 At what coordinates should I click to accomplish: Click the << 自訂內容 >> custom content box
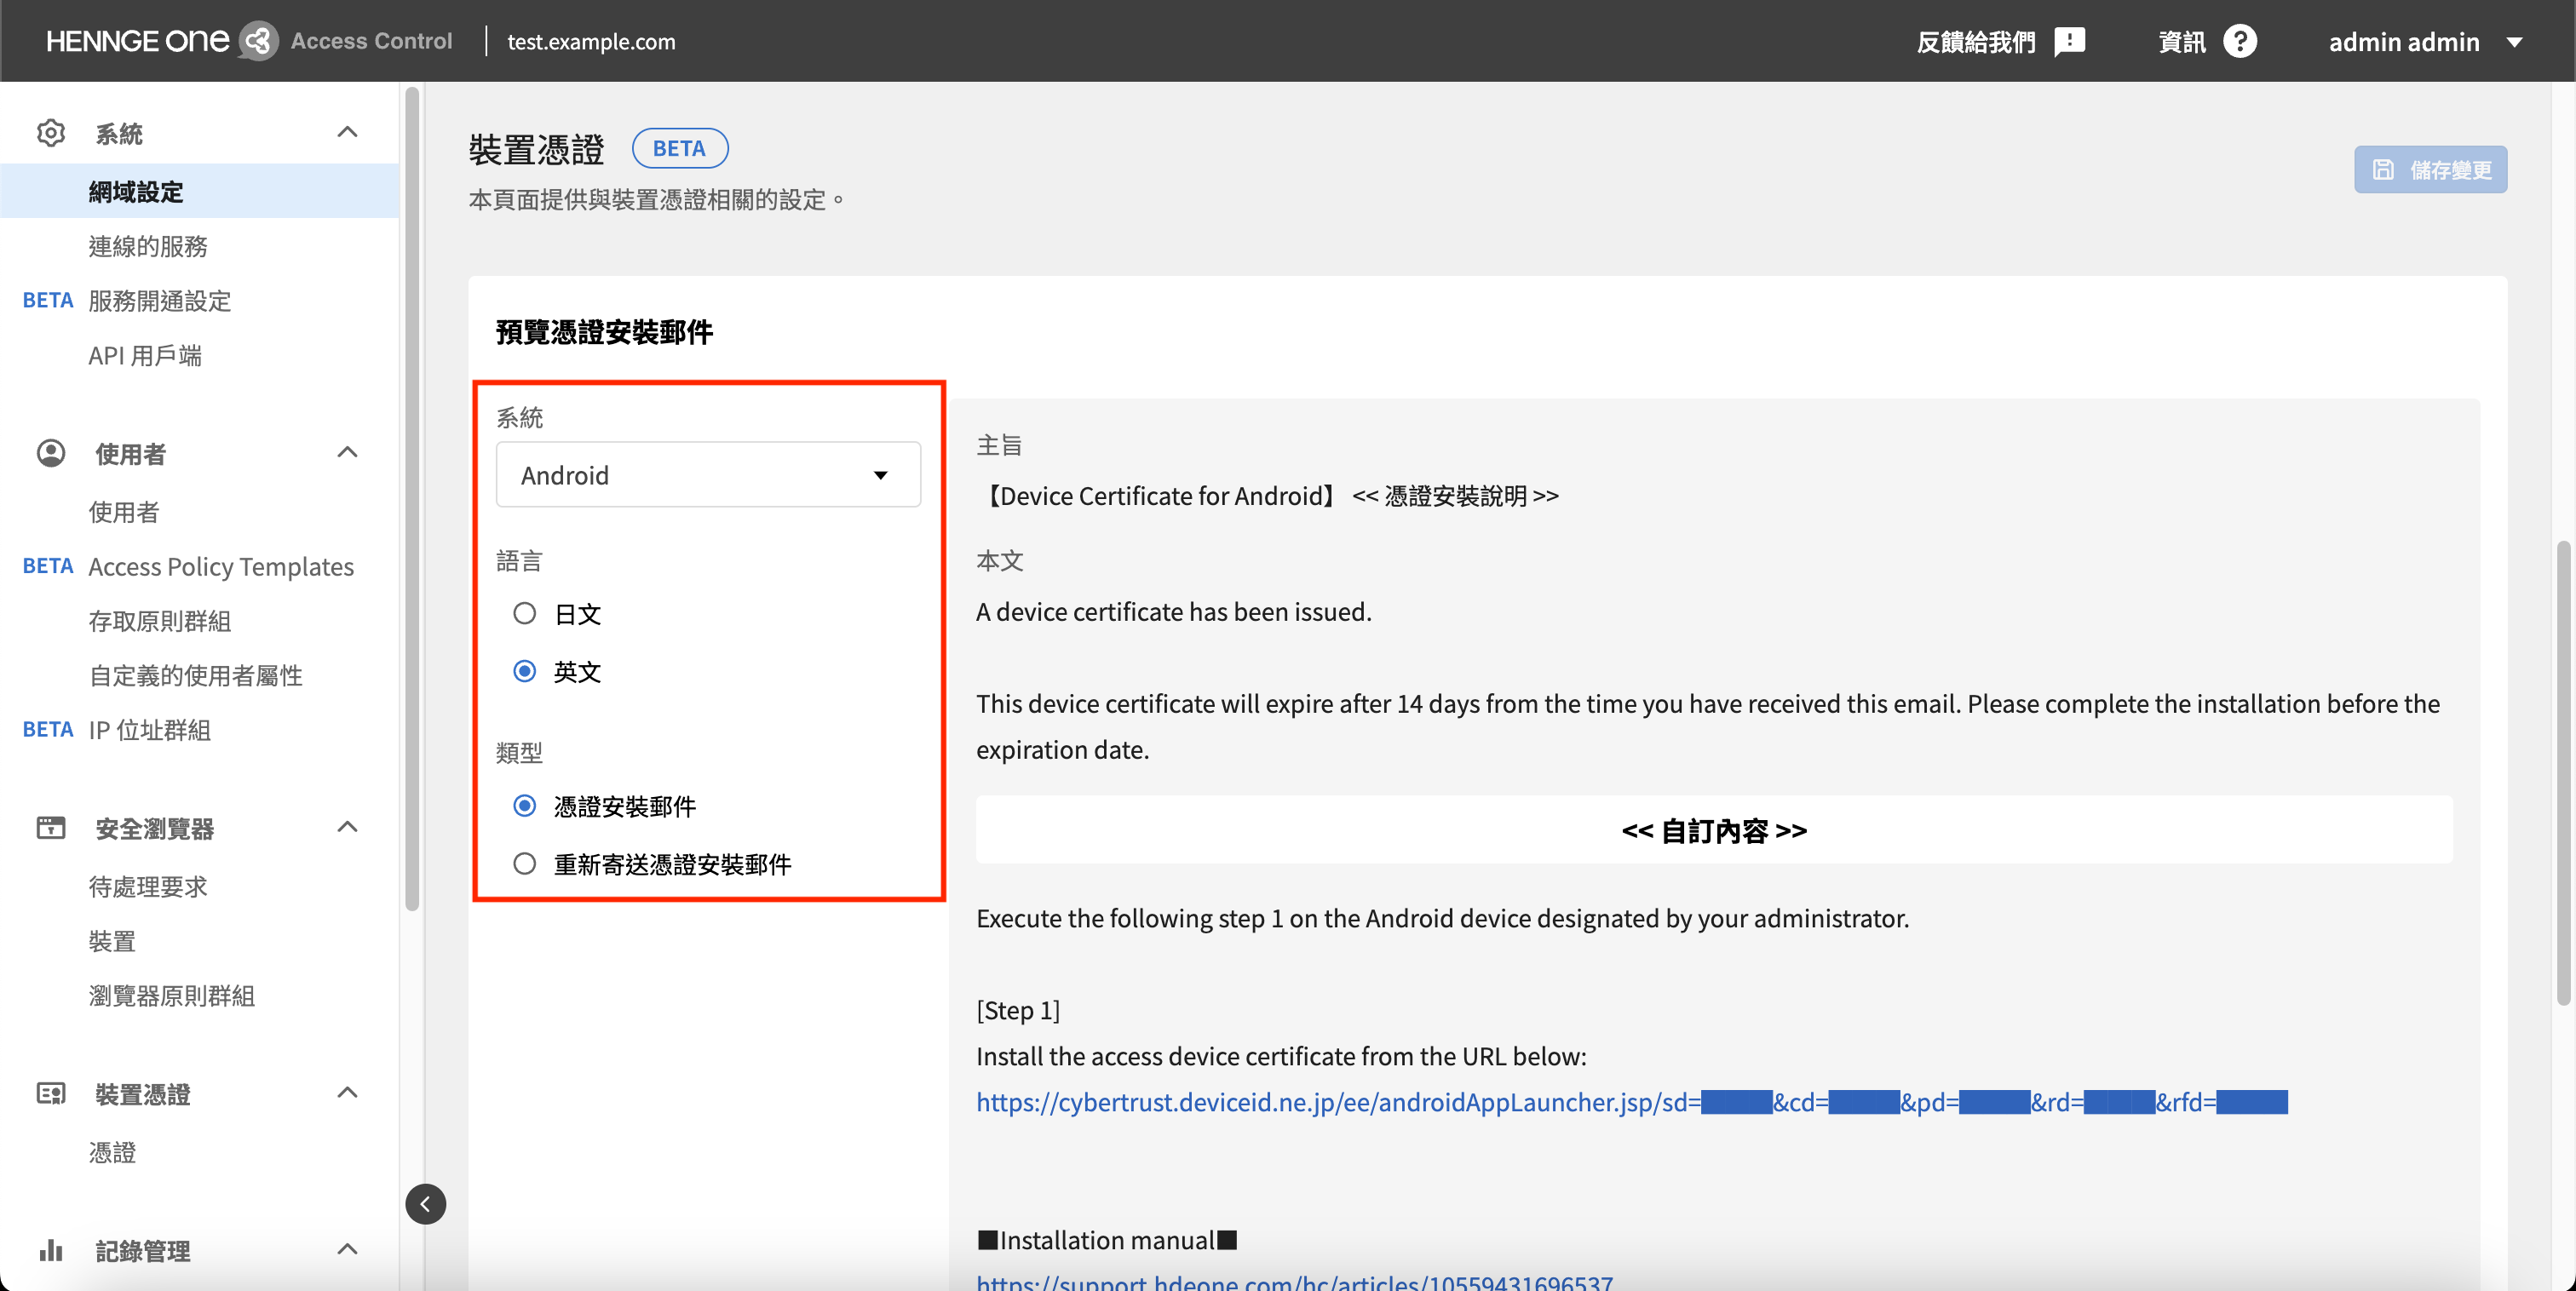click(1714, 830)
